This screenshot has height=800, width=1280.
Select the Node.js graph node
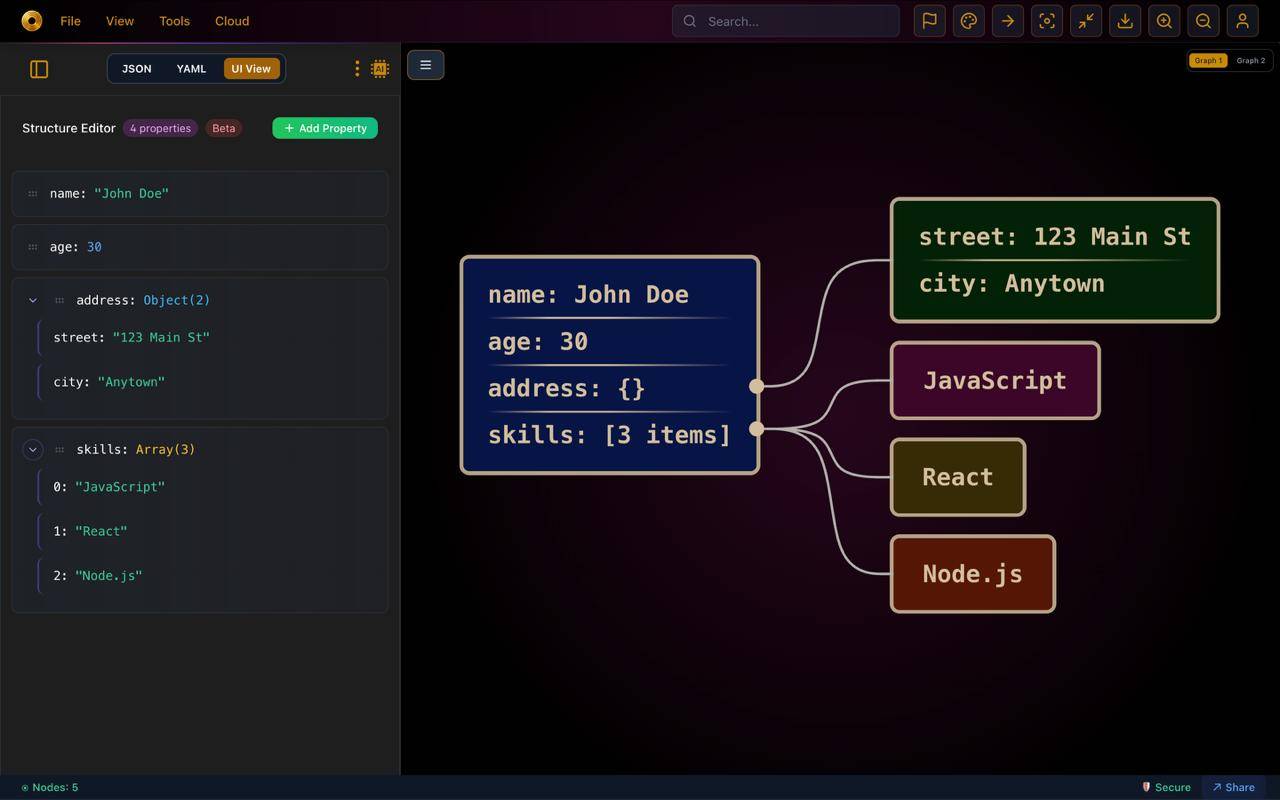[x=973, y=574]
